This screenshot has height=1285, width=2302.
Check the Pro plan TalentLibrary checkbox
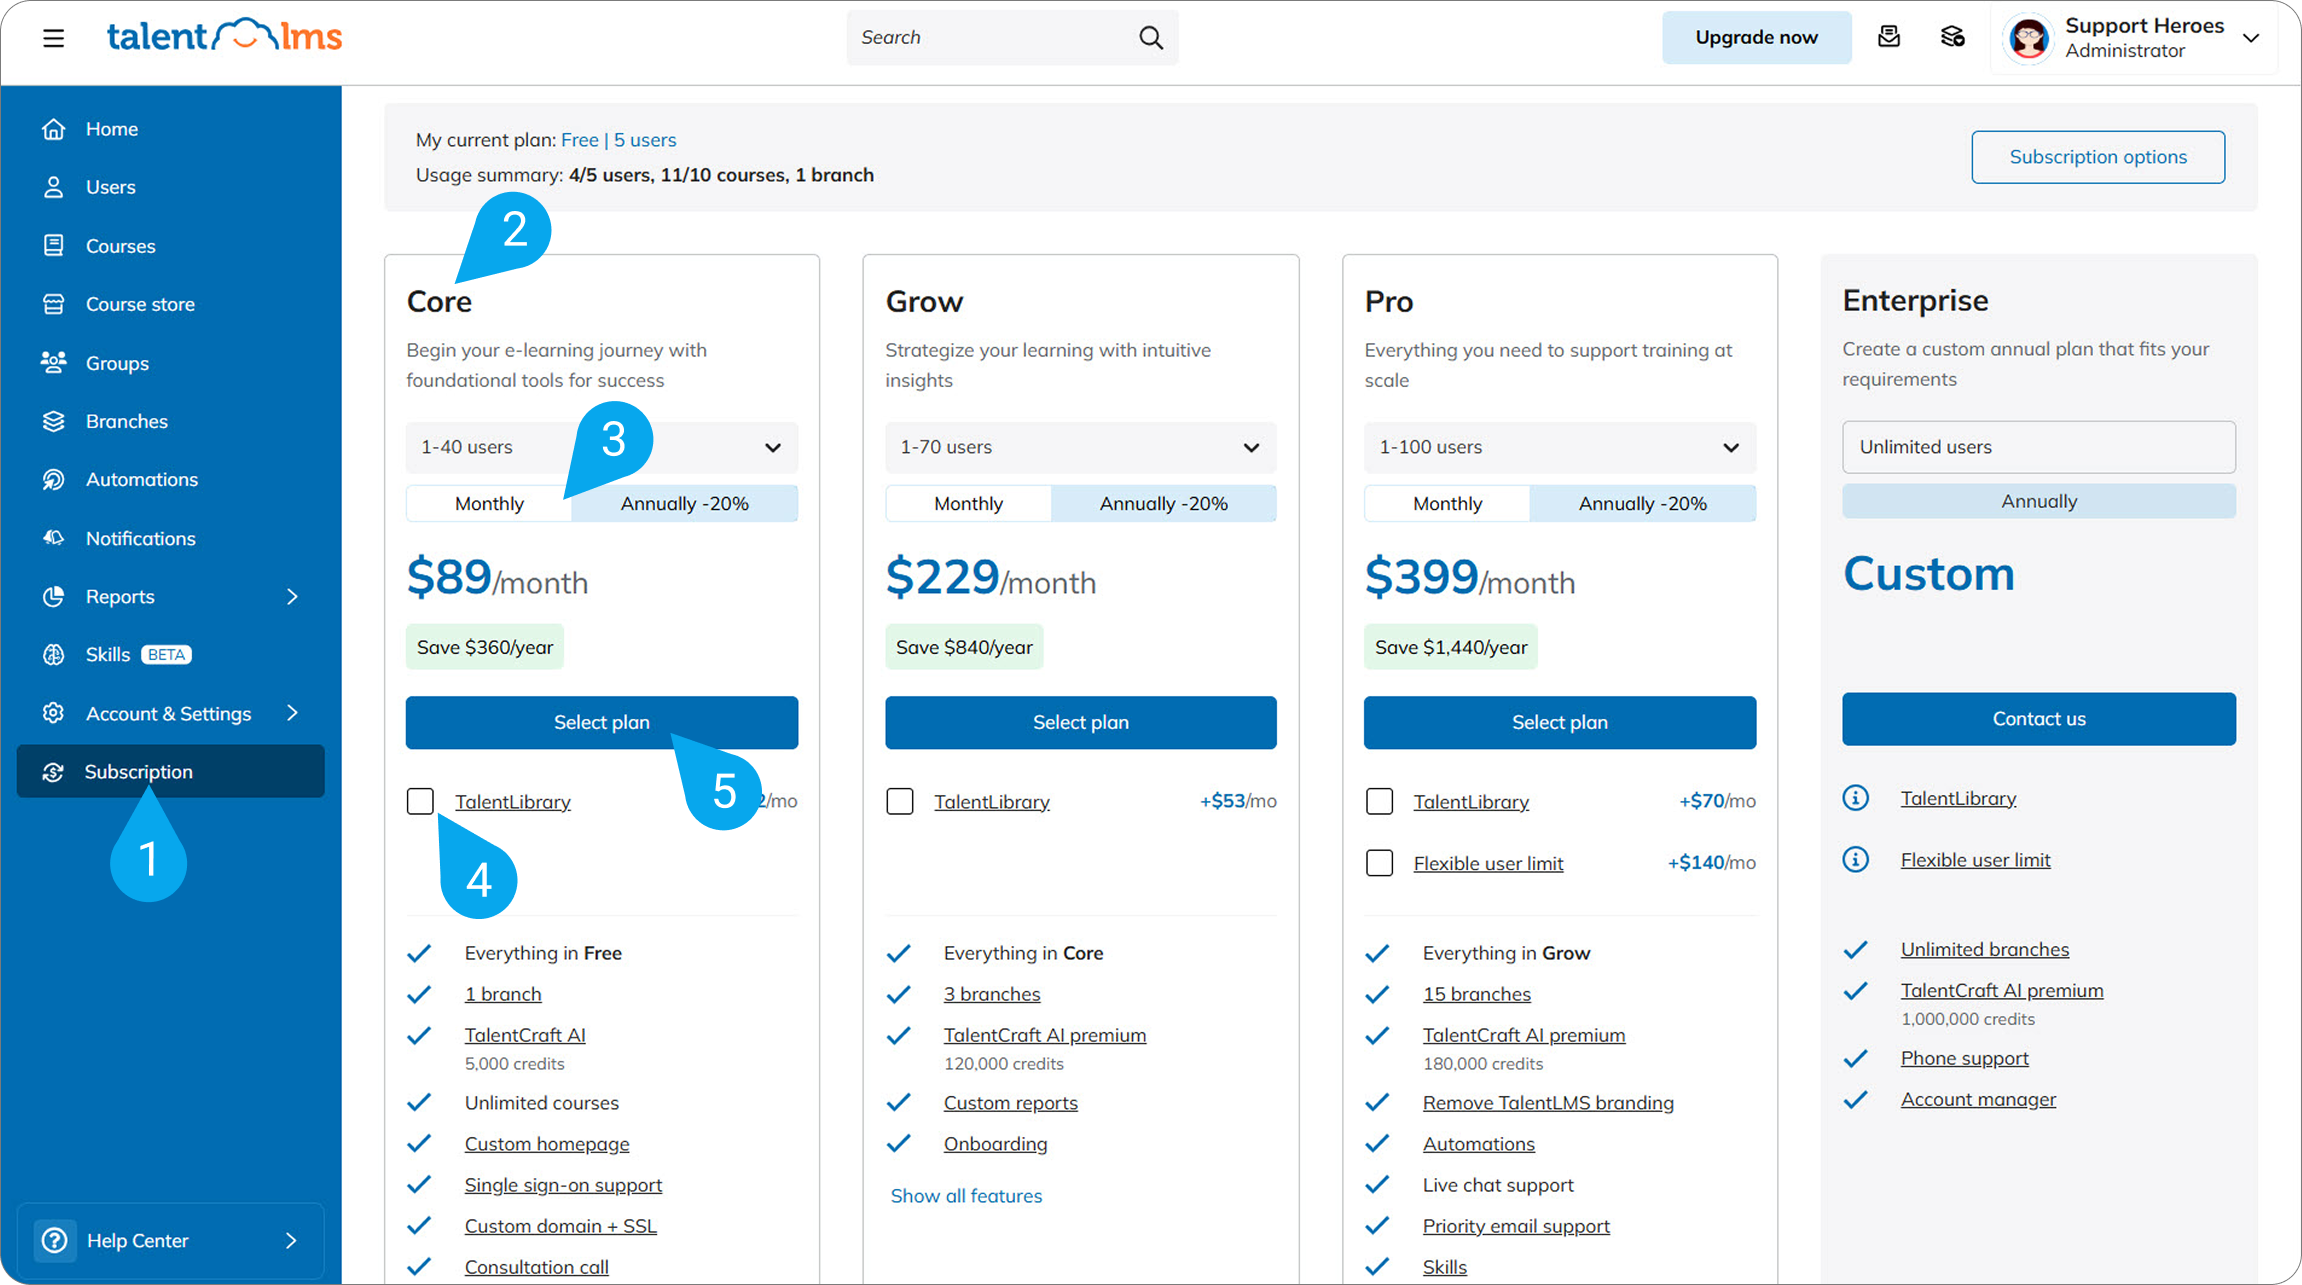click(1379, 801)
